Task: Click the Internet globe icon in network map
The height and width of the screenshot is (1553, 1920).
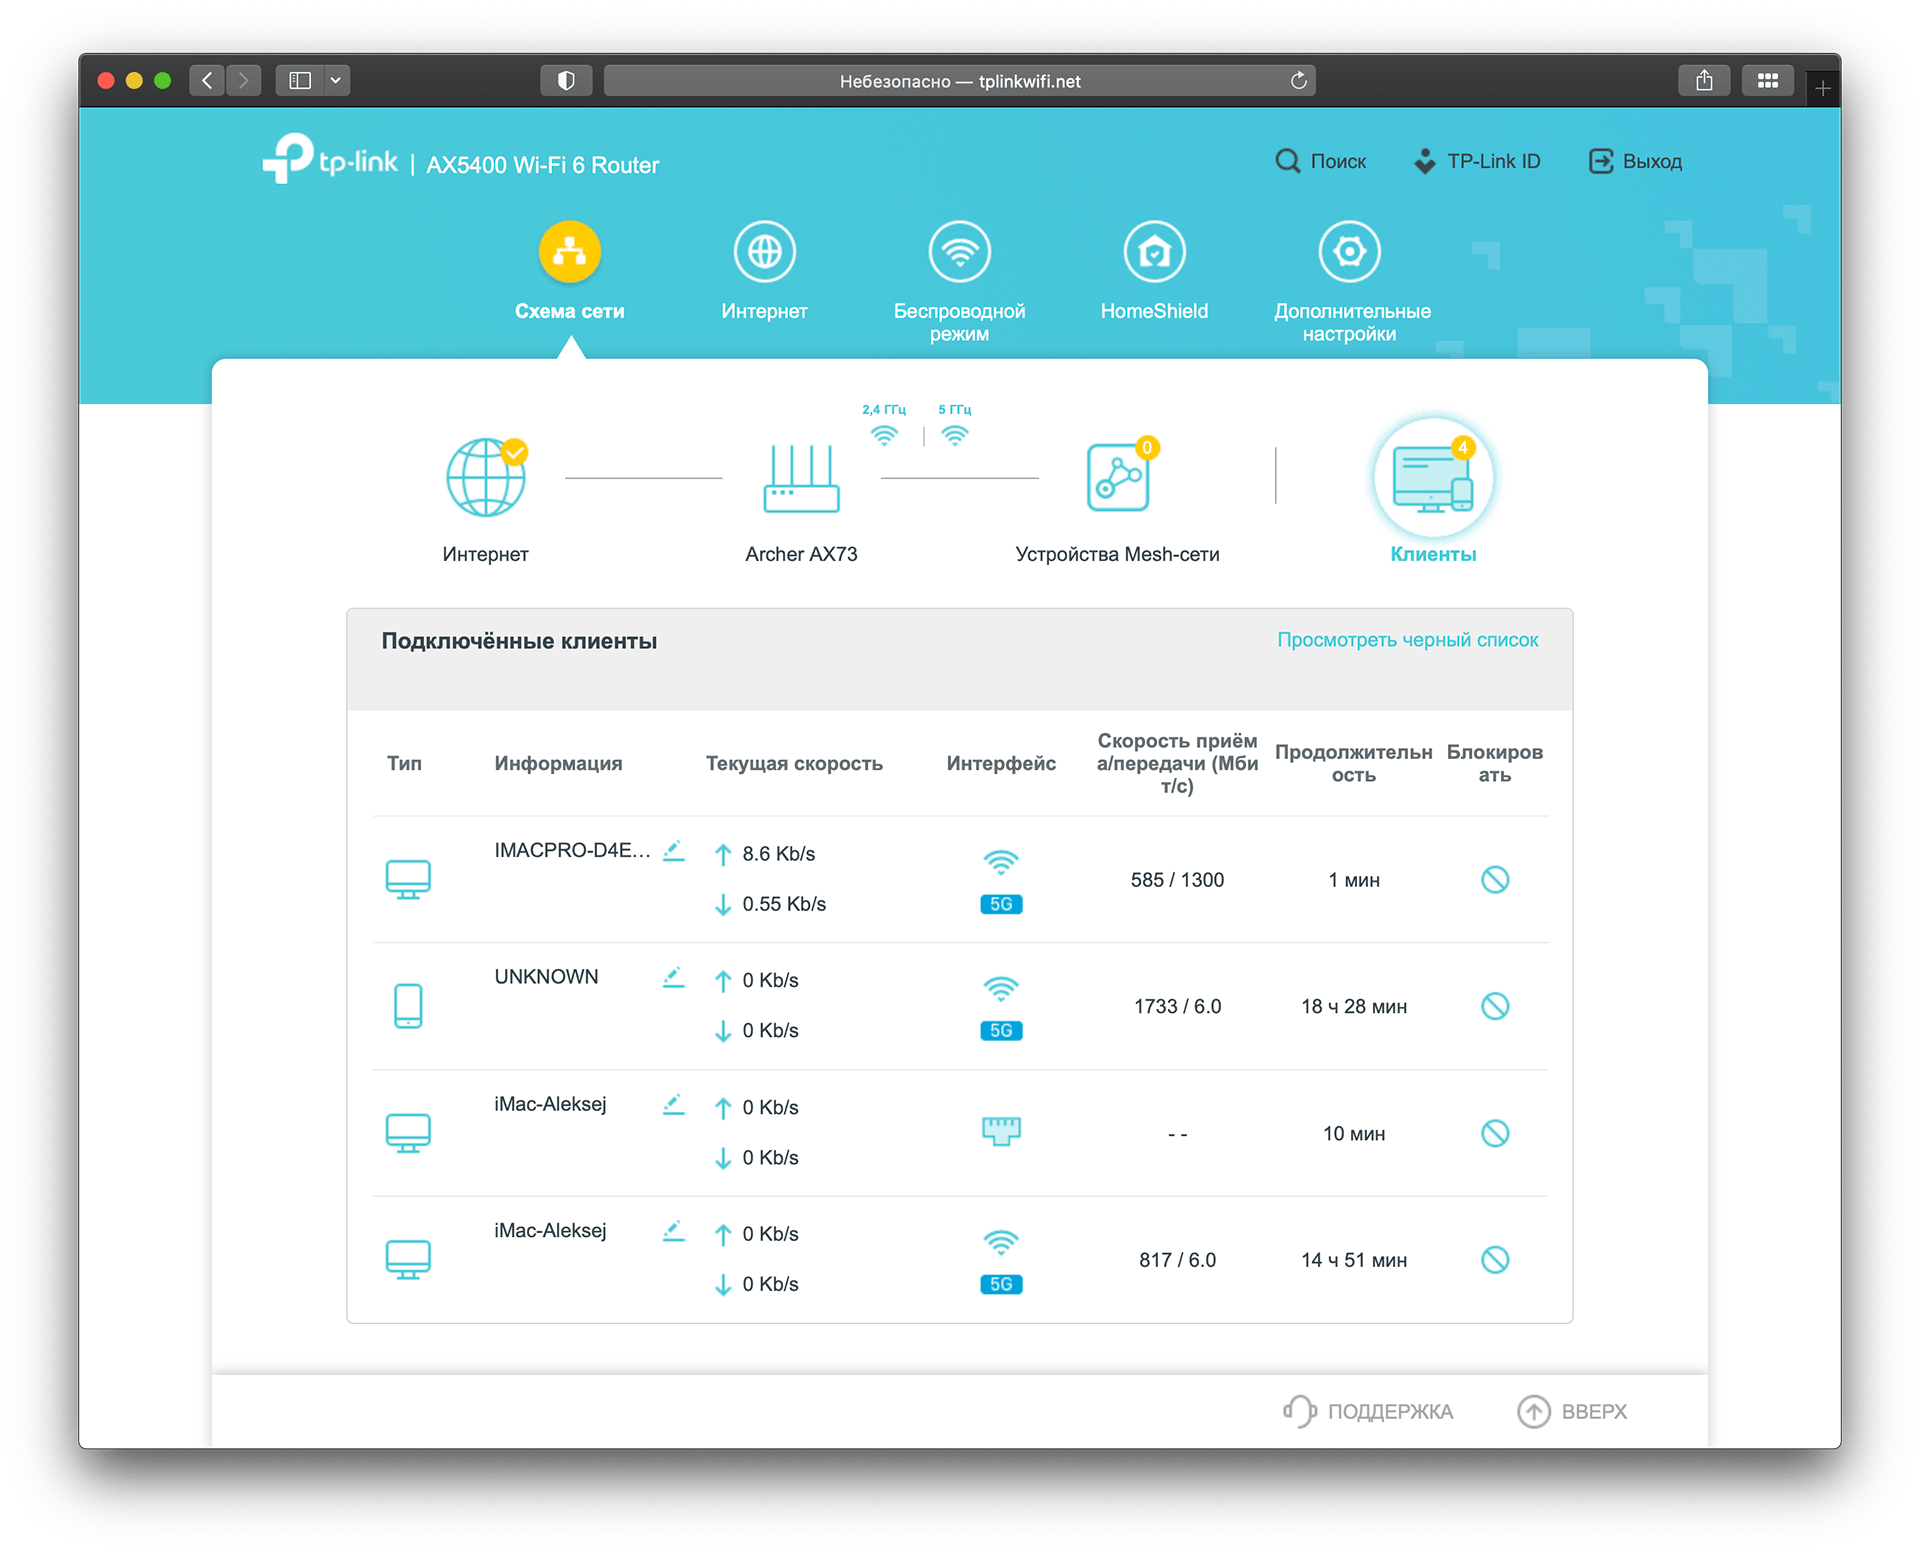Action: tap(485, 478)
